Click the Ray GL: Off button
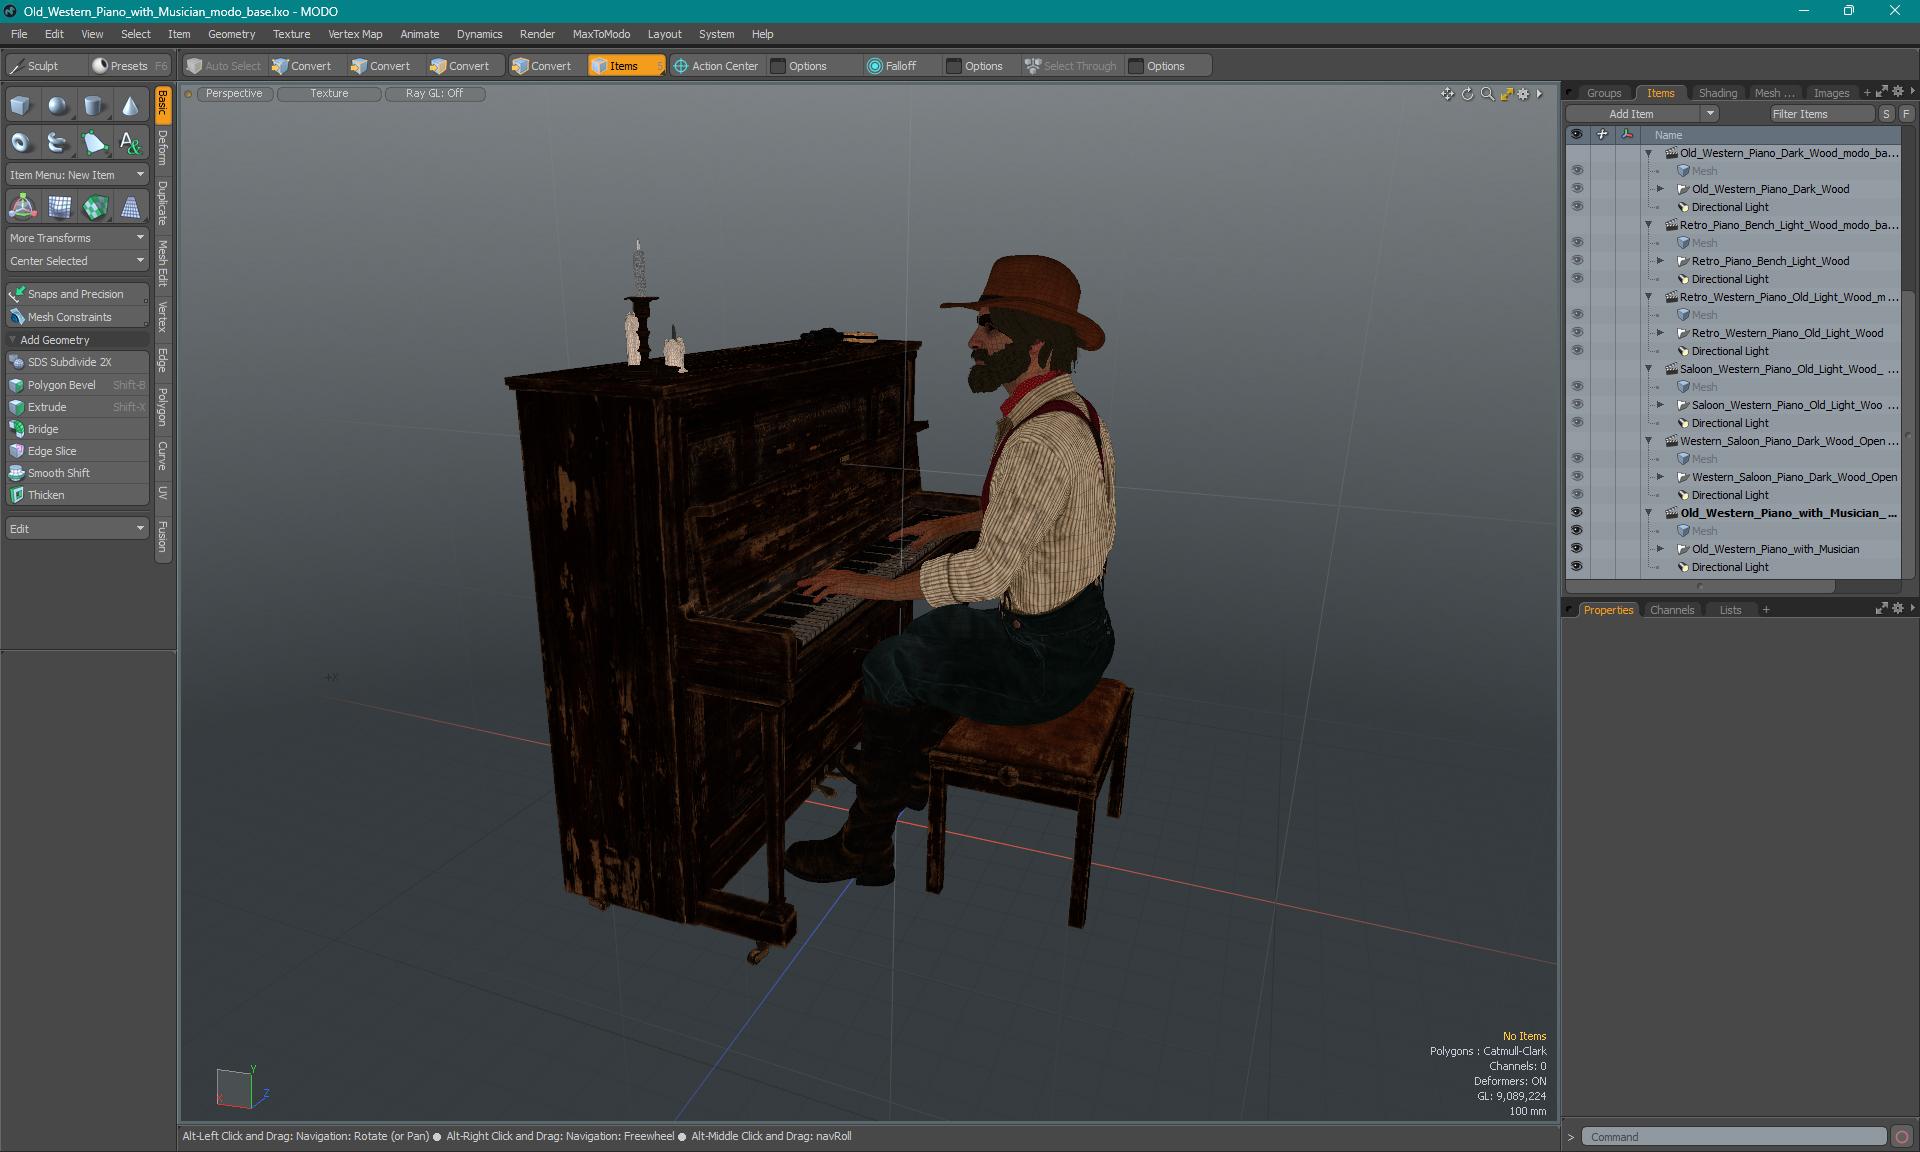This screenshot has width=1920, height=1152. tap(434, 93)
